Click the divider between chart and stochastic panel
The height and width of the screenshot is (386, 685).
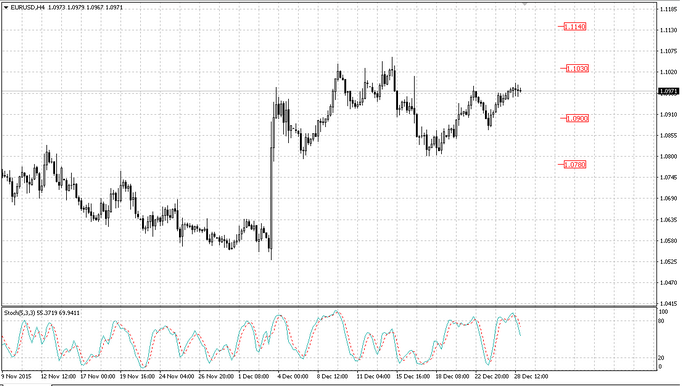point(329,307)
